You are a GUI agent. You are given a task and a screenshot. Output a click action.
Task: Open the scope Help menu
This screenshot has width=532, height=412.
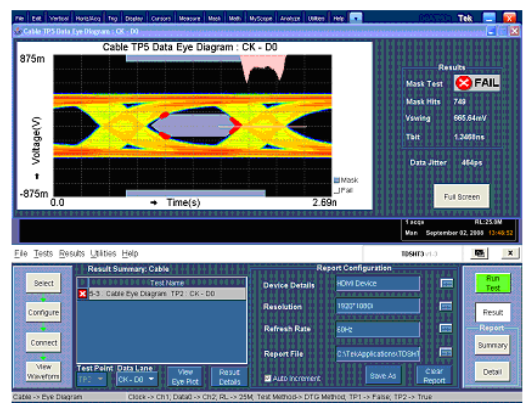pos(338,18)
